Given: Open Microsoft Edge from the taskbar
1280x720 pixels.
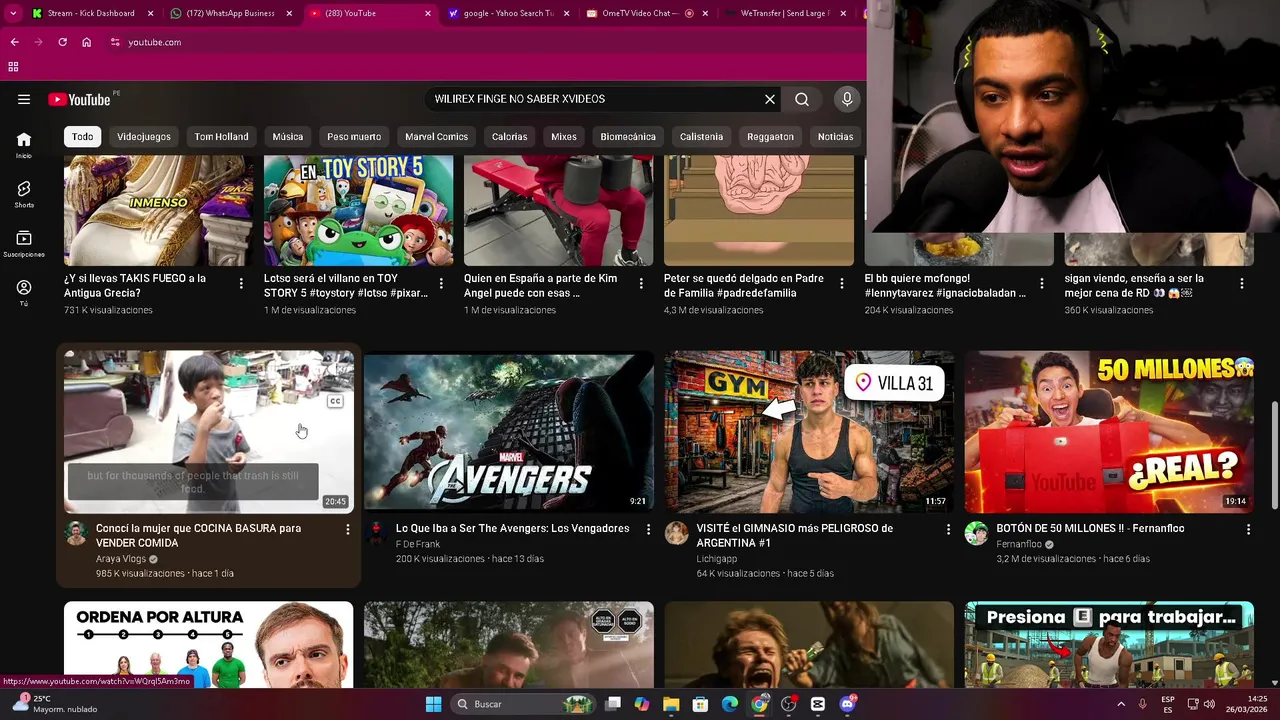Looking at the screenshot, I should tap(730, 704).
